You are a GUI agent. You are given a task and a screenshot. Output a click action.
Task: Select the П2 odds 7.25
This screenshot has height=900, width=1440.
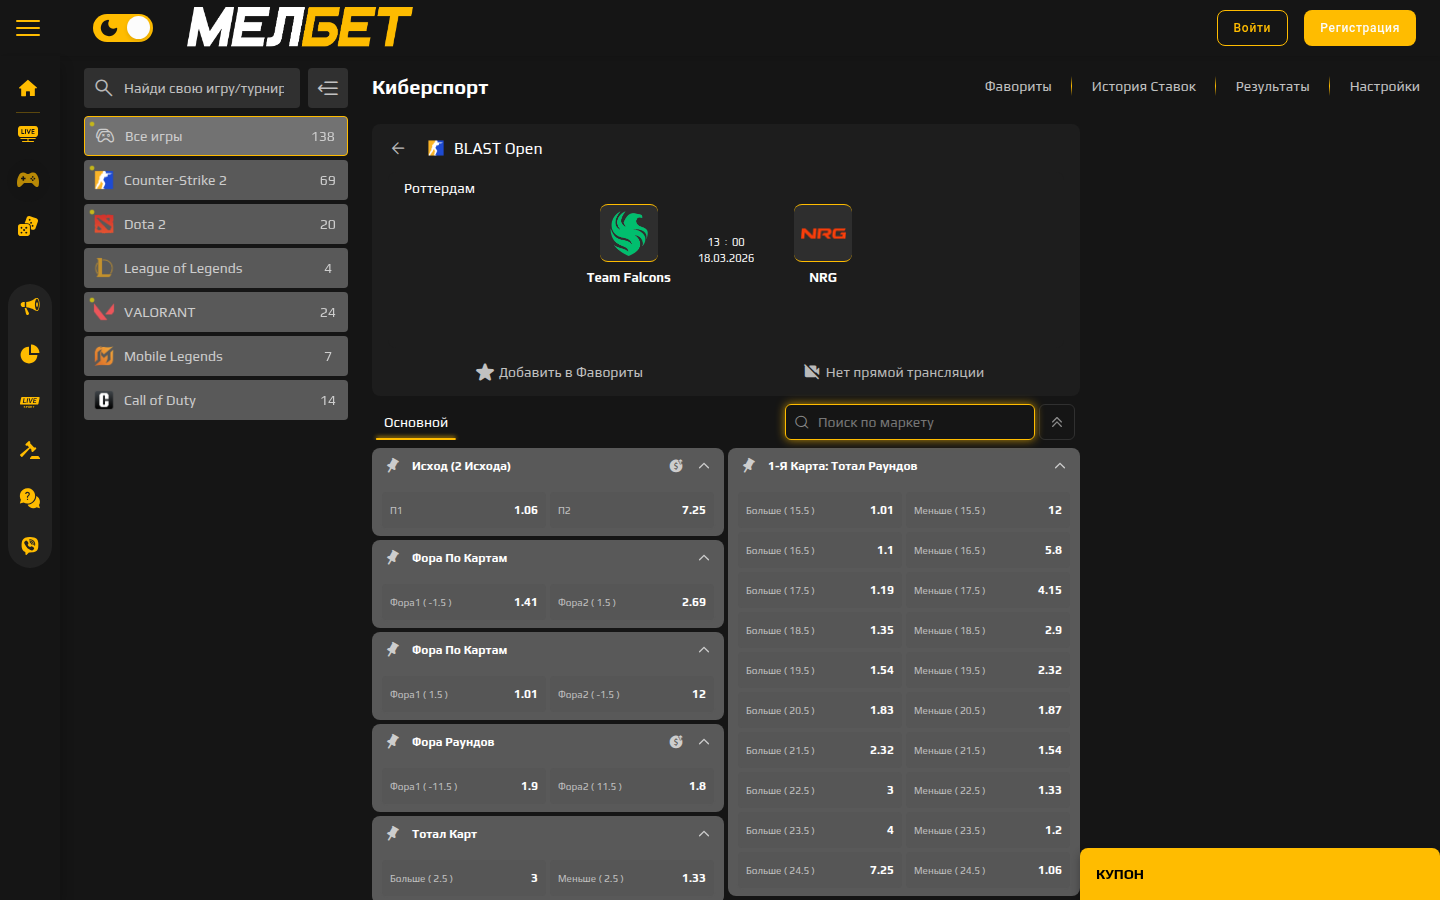pyautogui.click(x=634, y=510)
